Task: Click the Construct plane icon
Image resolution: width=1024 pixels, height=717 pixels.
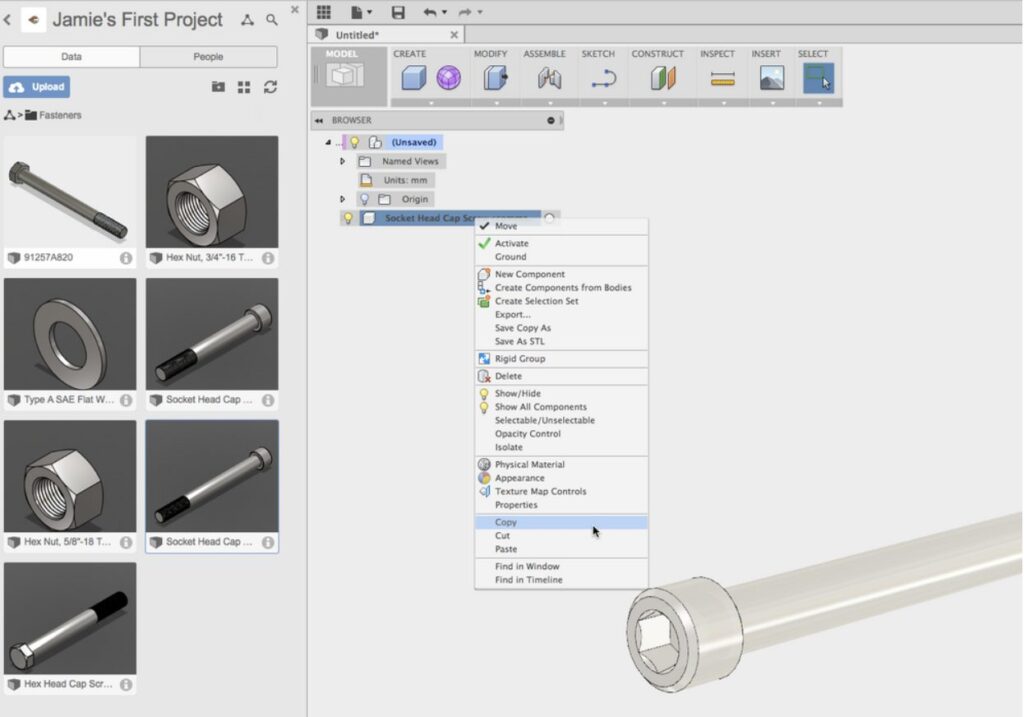Action: pyautogui.click(x=662, y=76)
